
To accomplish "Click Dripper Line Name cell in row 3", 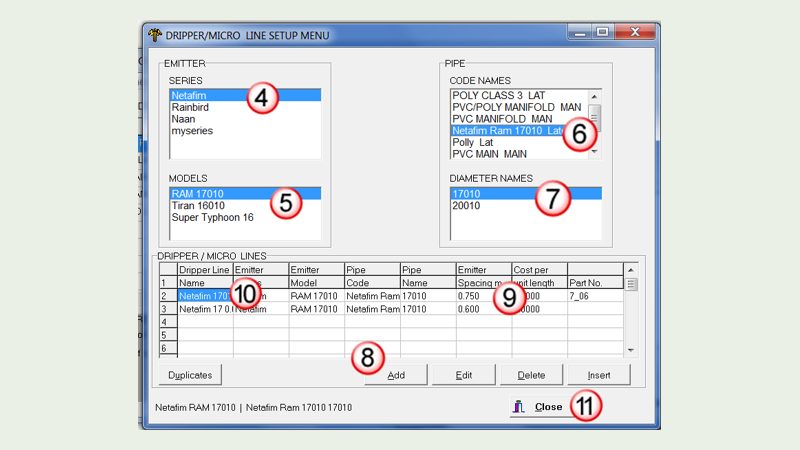I will pos(205,309).
